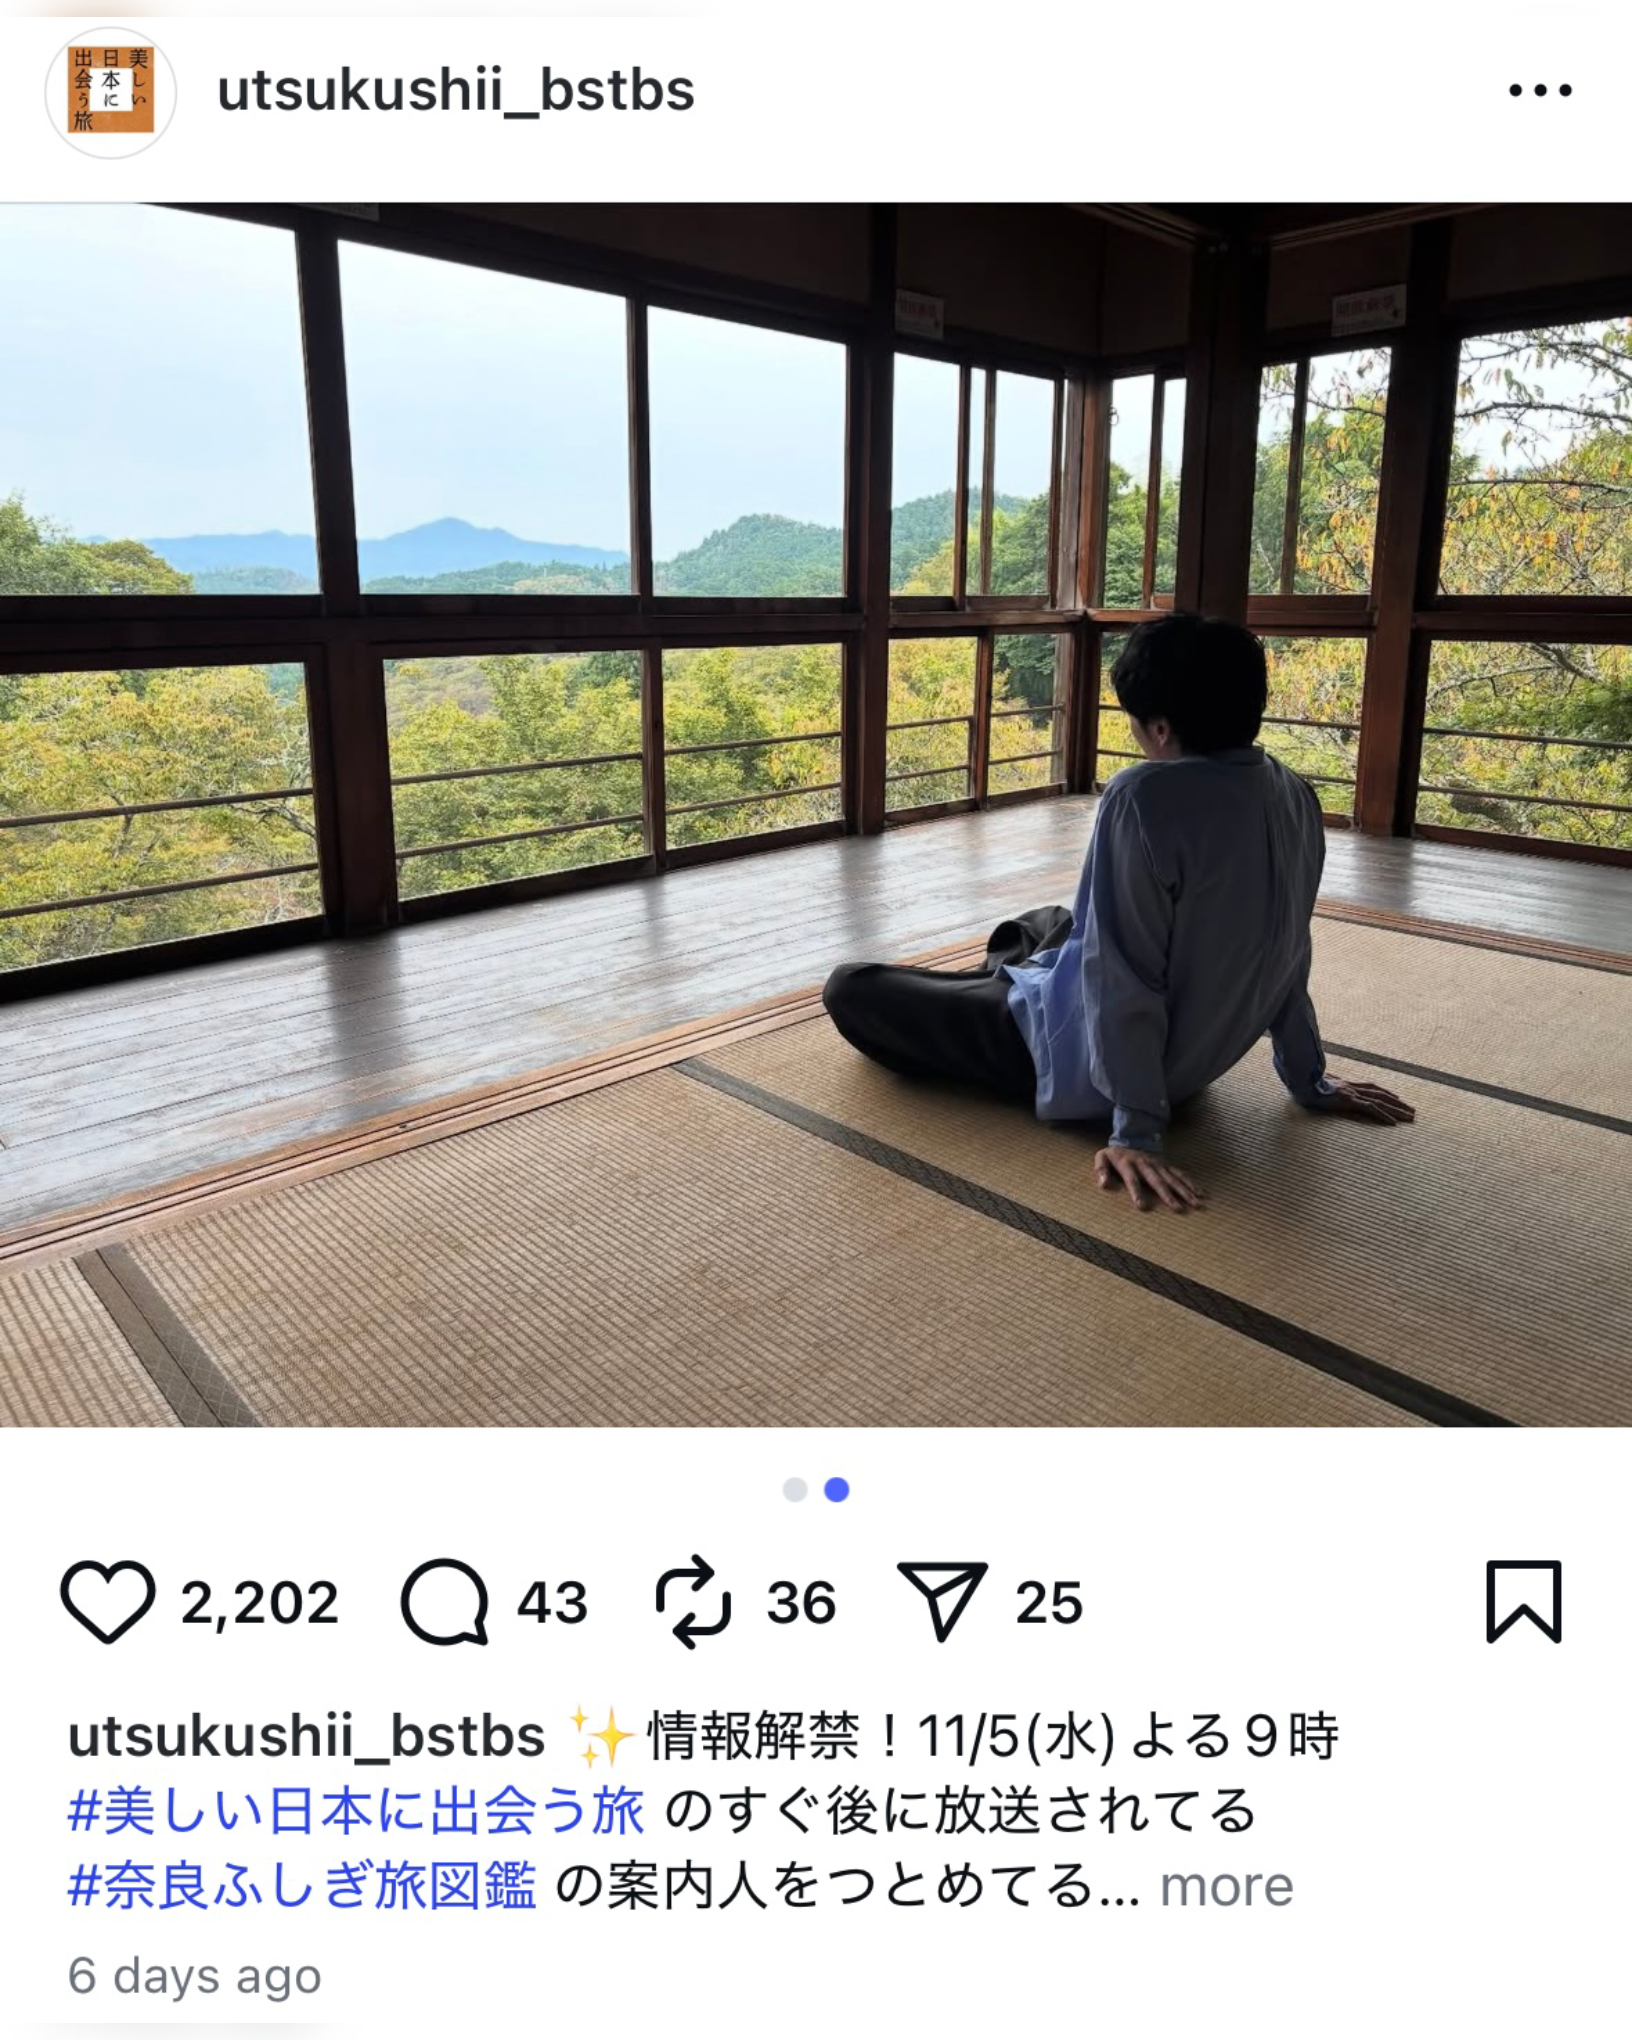
Task: Select the second carousel dot indicator
Action: pos(837,1490)
